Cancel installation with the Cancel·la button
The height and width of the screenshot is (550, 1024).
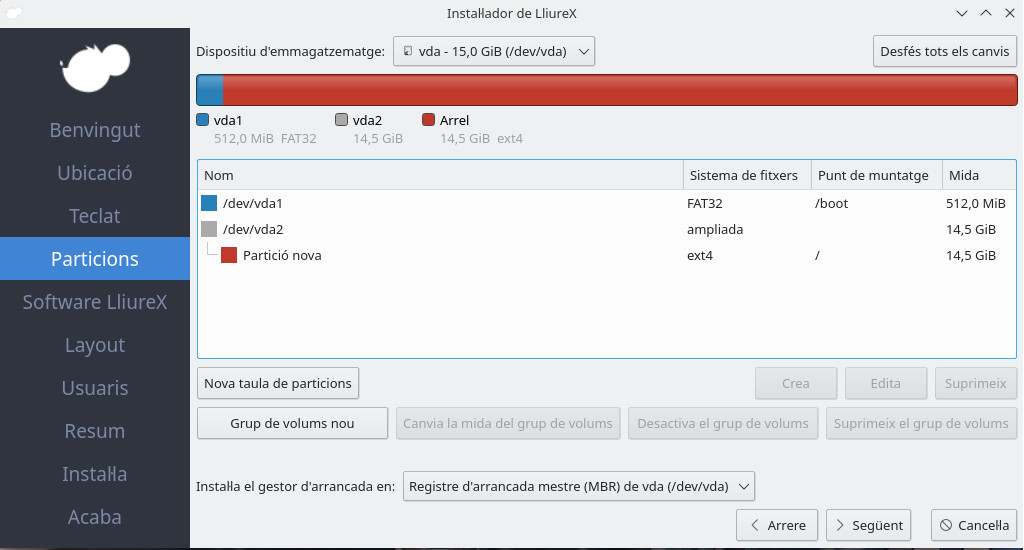click(x=974, y=525)
